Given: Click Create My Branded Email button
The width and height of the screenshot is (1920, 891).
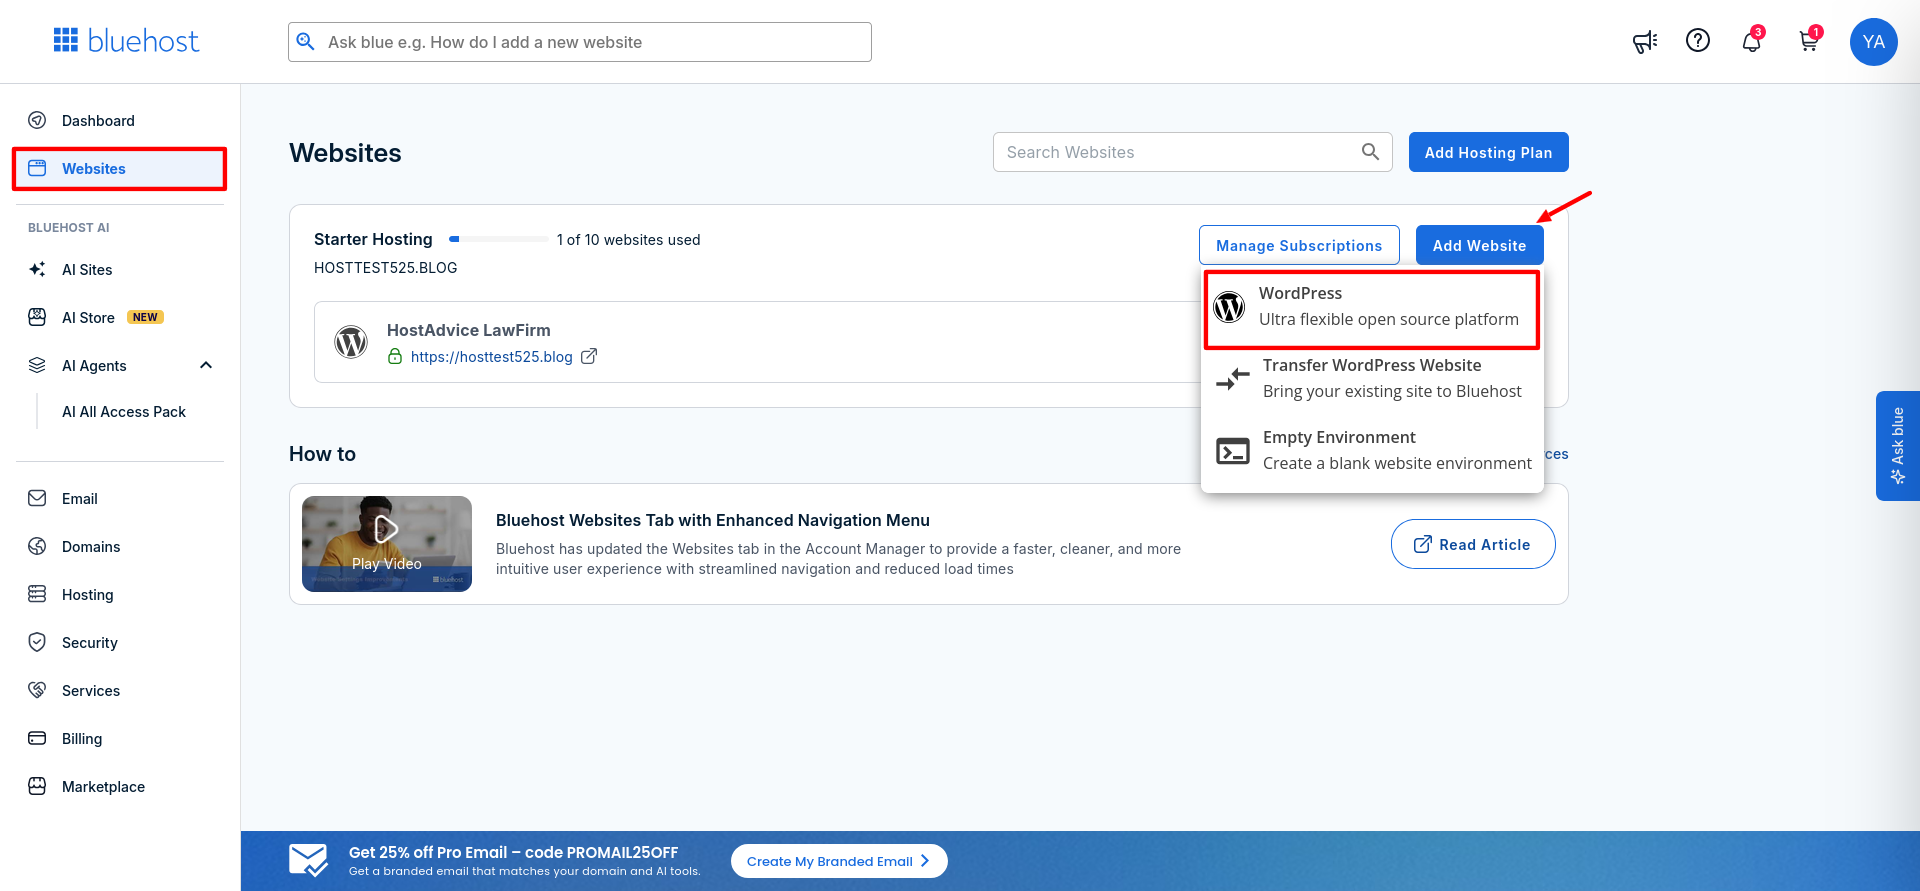Looking at the screenshot, I should coord(839,861).
